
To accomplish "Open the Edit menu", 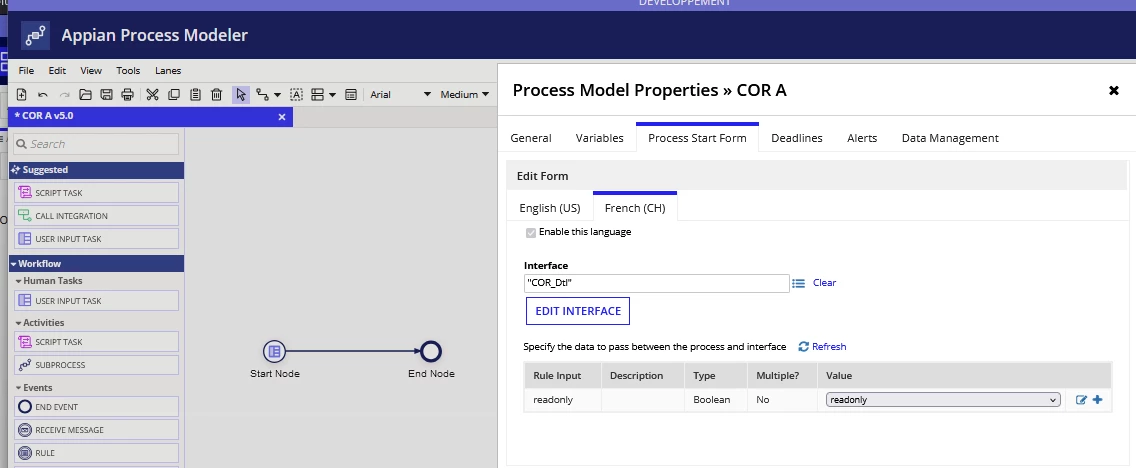I will tap(57, 71).
